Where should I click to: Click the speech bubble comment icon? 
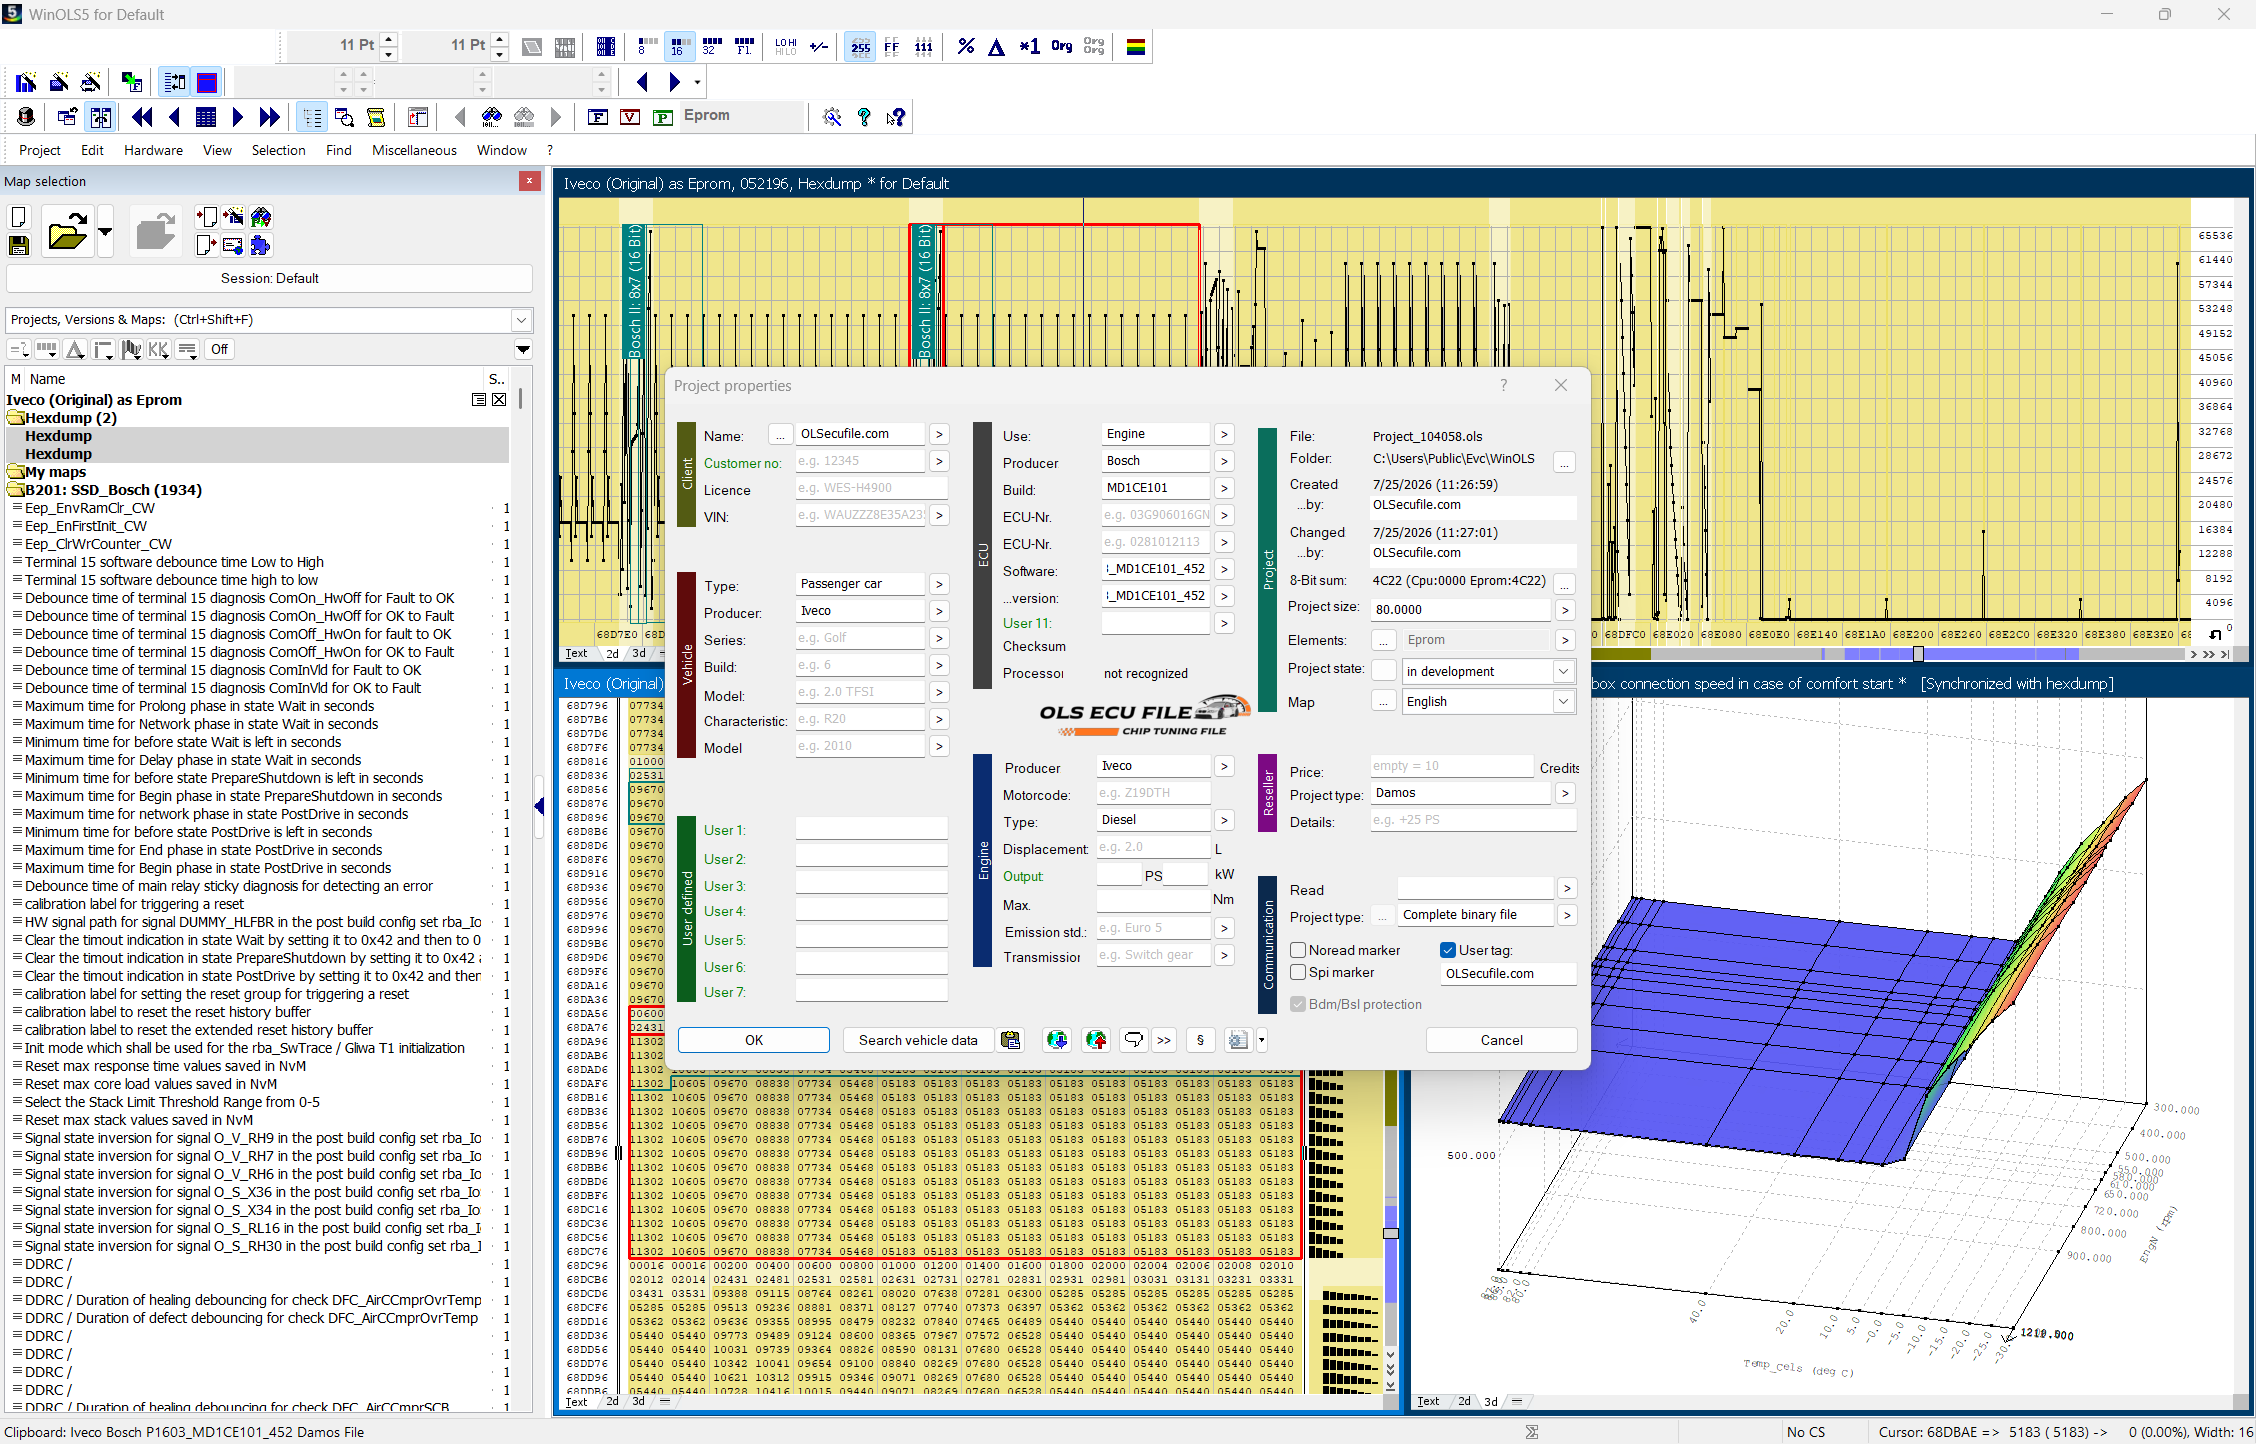(1133, 1040)
